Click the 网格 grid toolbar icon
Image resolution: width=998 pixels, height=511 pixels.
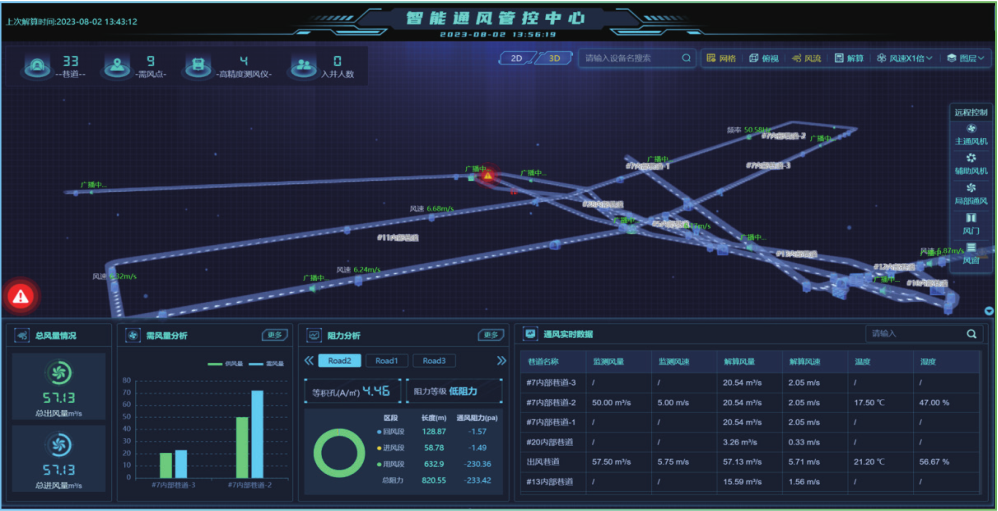coord(720,59)
